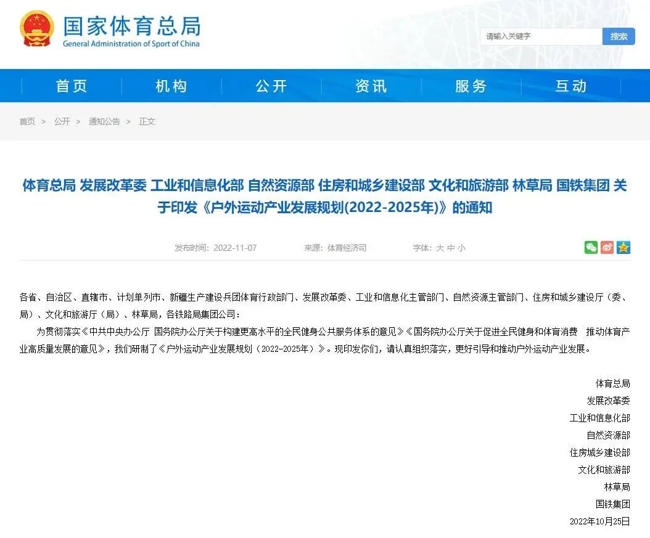This screenshot has height=538, width=650.
Task: Click 正文 in the breadcrumb
Action: click(147, 121)
